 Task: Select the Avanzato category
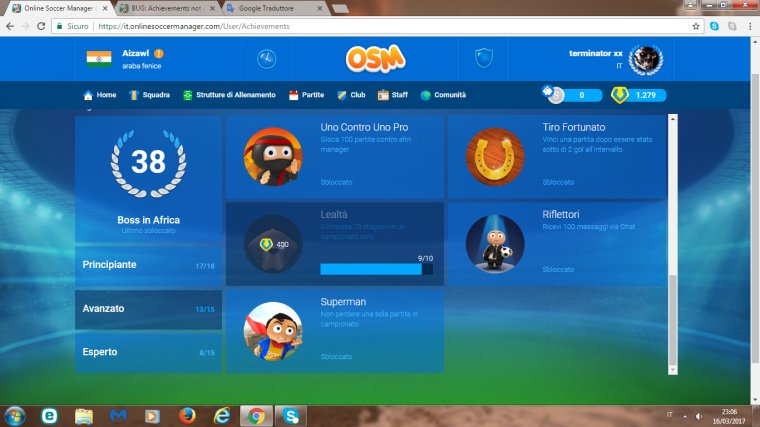(x=148, y=309)
